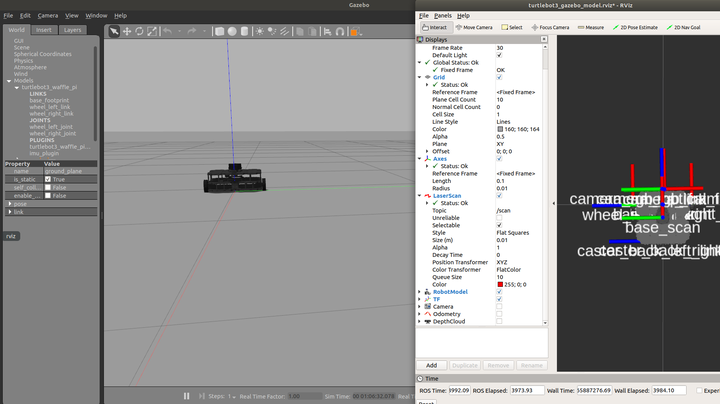Open the Panels menu in RViz
This screenshot has height=404, width=720.
442,16
